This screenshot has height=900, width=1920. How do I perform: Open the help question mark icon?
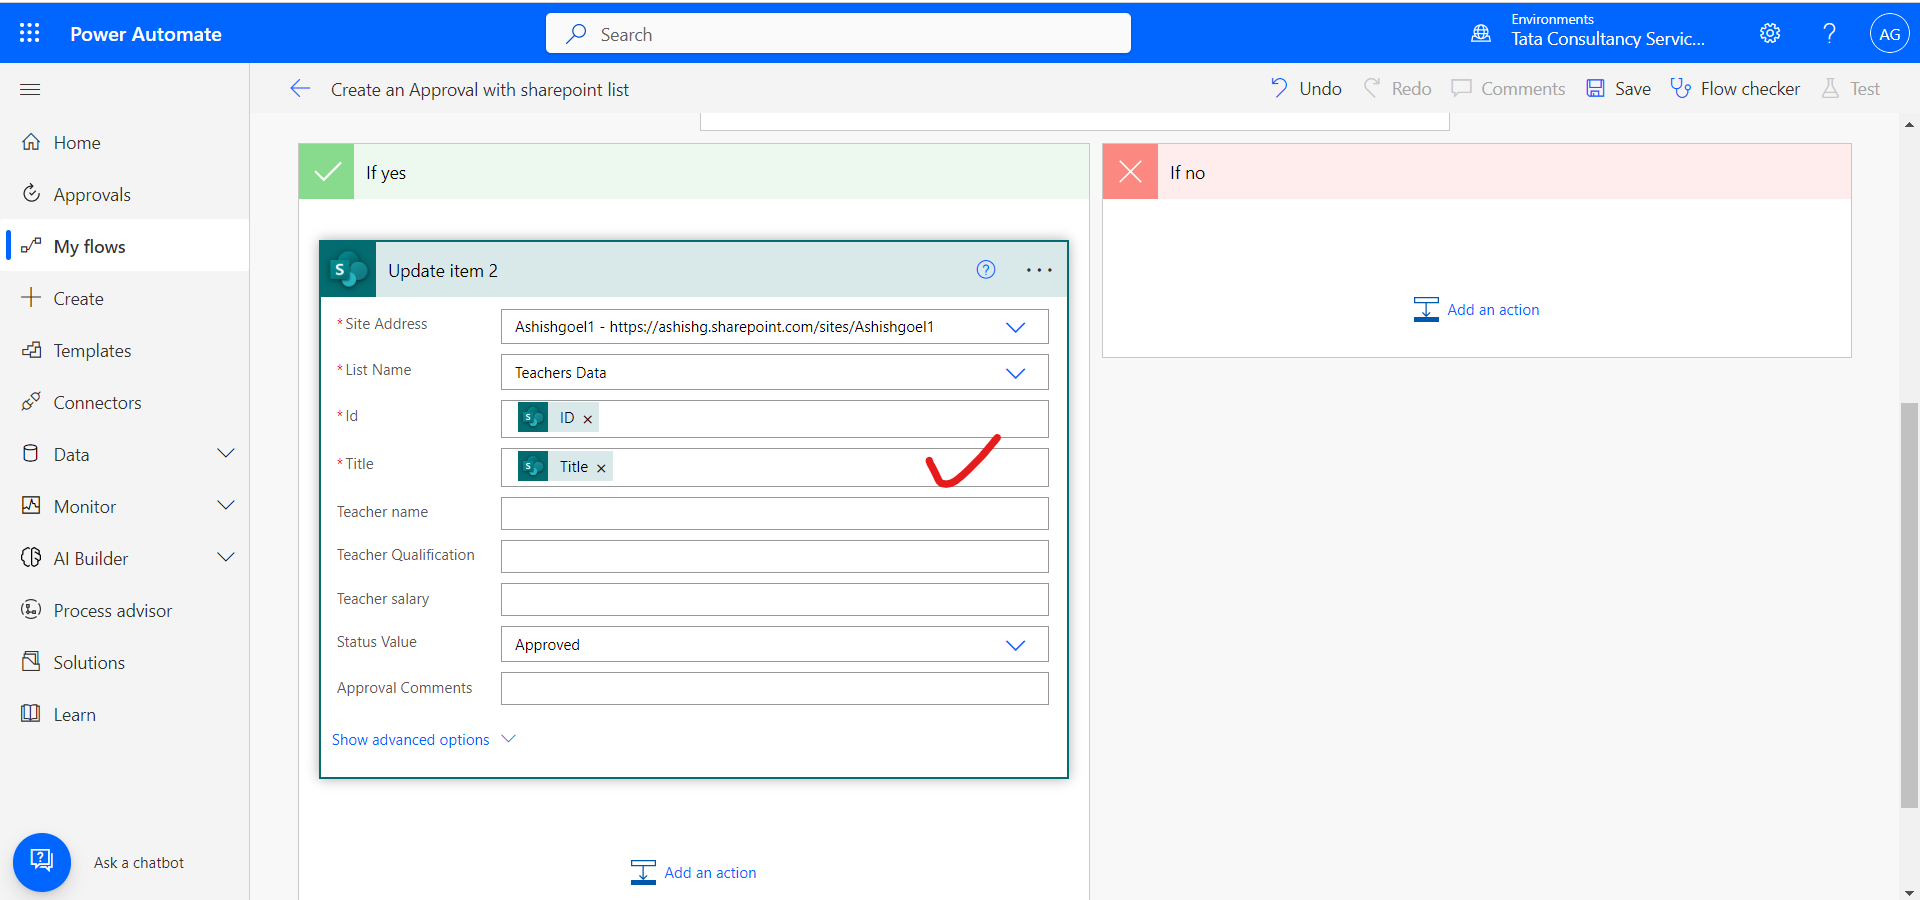click(x=1828, y=33)
